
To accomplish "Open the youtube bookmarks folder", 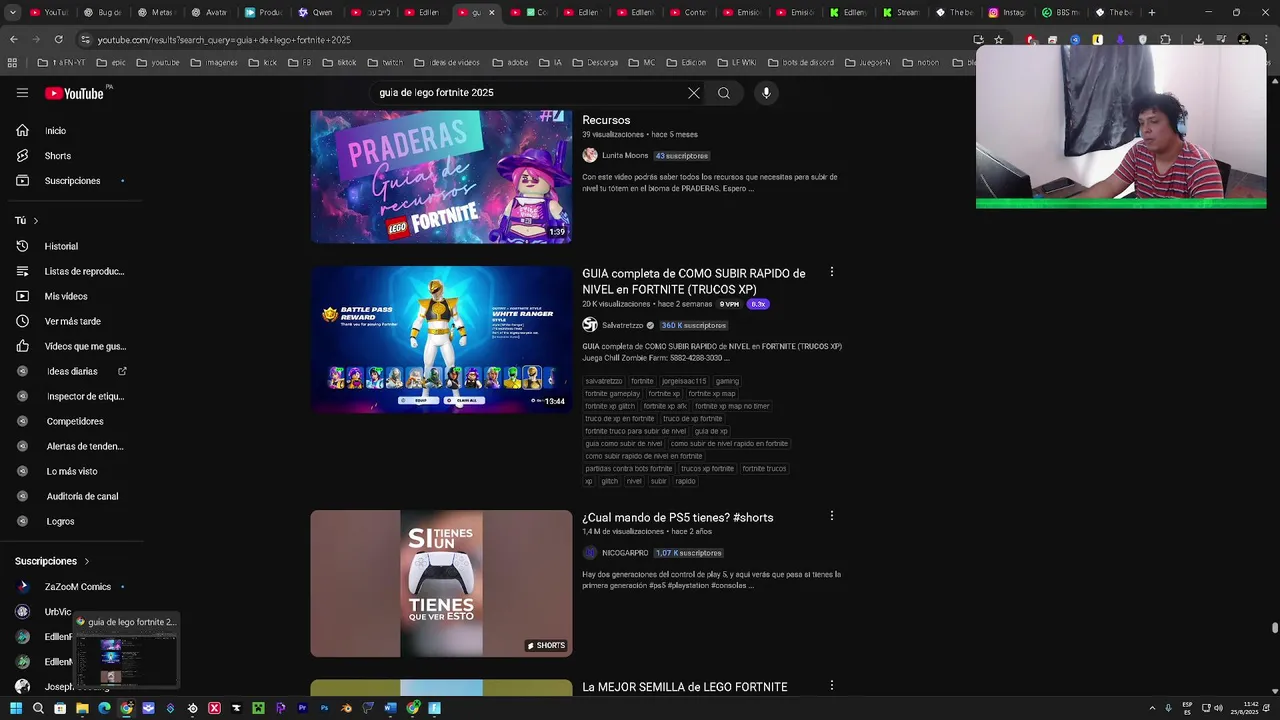I will (158, 62).
